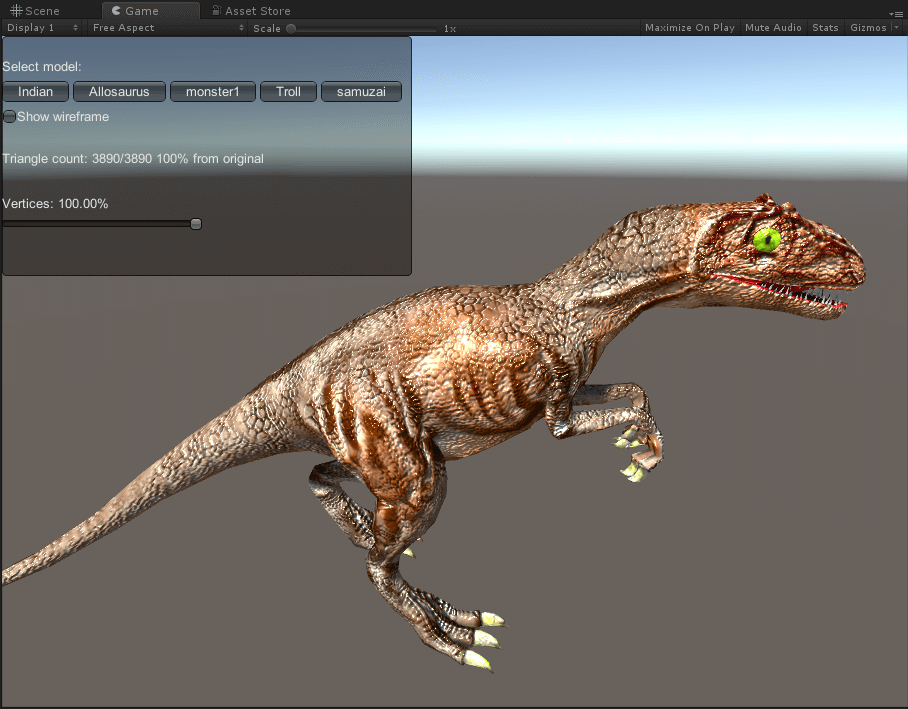Open the Asset Store tab
The width and height of the screenshot is (908, 709).
257,11
